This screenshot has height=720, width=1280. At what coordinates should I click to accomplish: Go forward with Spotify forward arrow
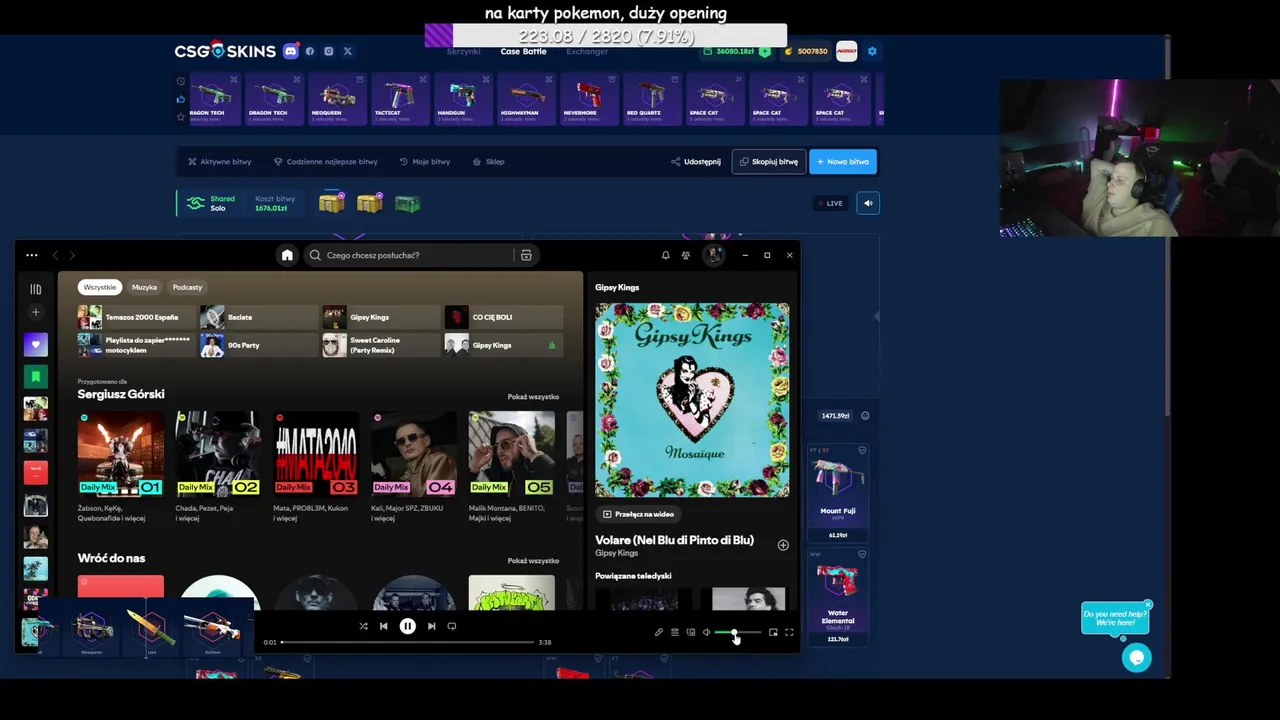[x=71, y=255]
